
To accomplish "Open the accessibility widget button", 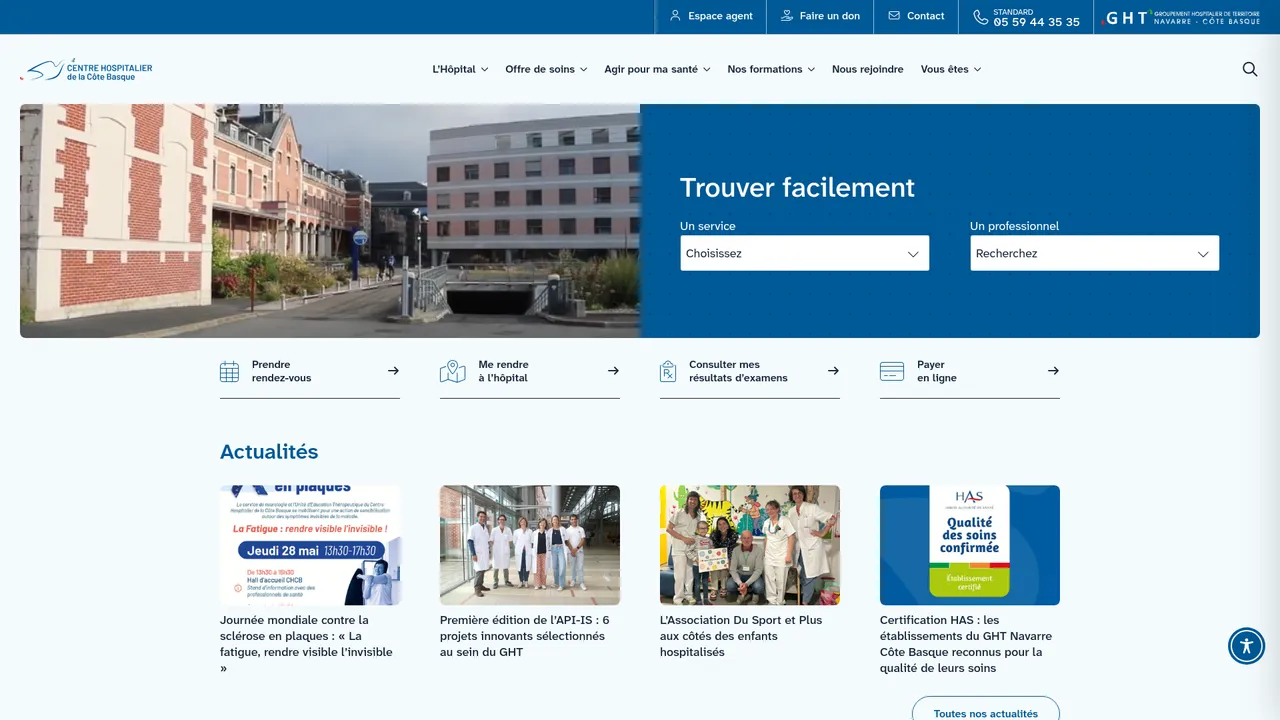I will click(1246, 645).
